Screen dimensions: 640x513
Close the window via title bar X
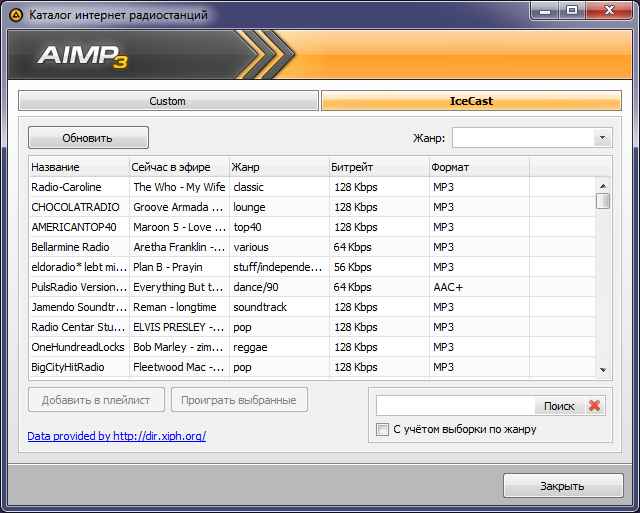click(x=609, y=11)
